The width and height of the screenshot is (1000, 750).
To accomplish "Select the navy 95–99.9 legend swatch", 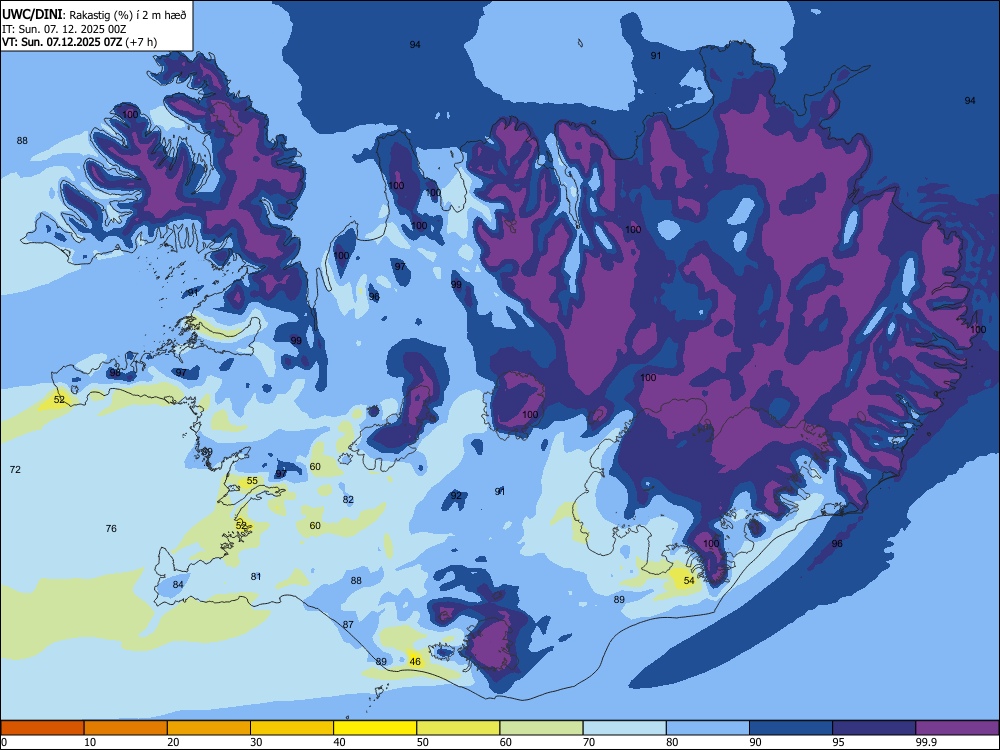I will pyautogui.click(x=874, y=728).
